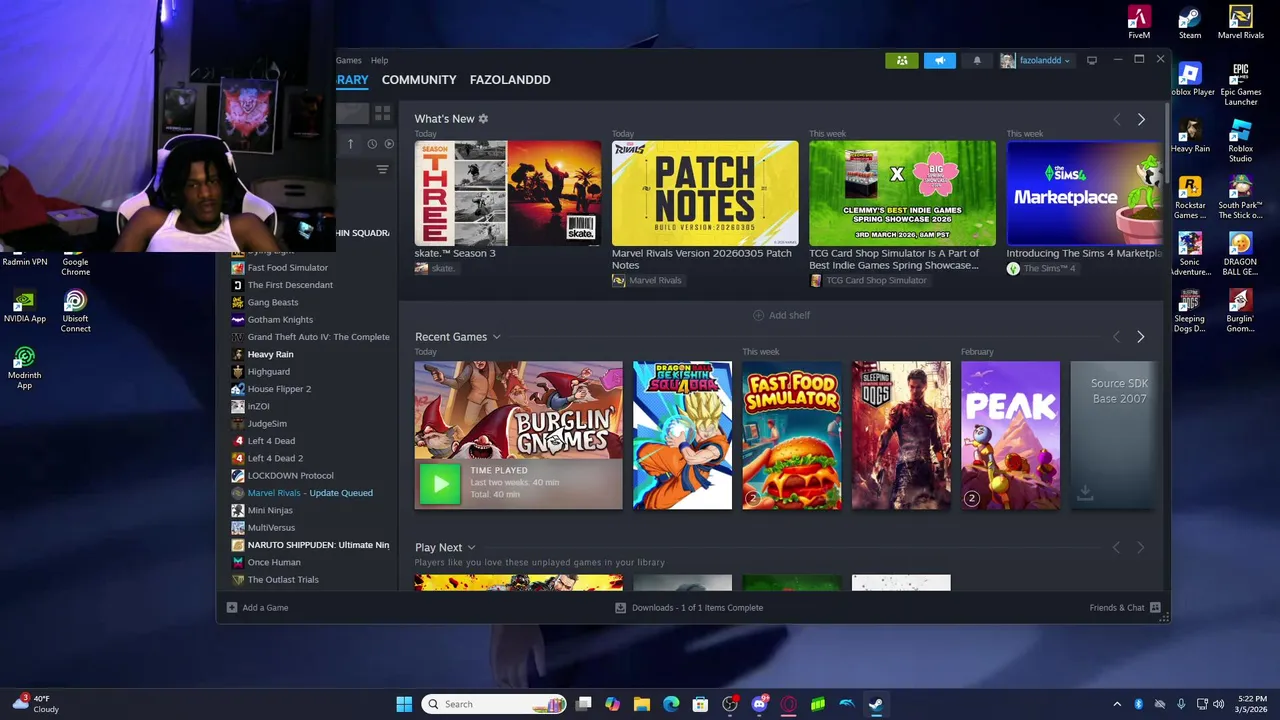This screenshot has width=1280, height=720.
Task: Open What's New settings gear
Action: coord(483,118)
